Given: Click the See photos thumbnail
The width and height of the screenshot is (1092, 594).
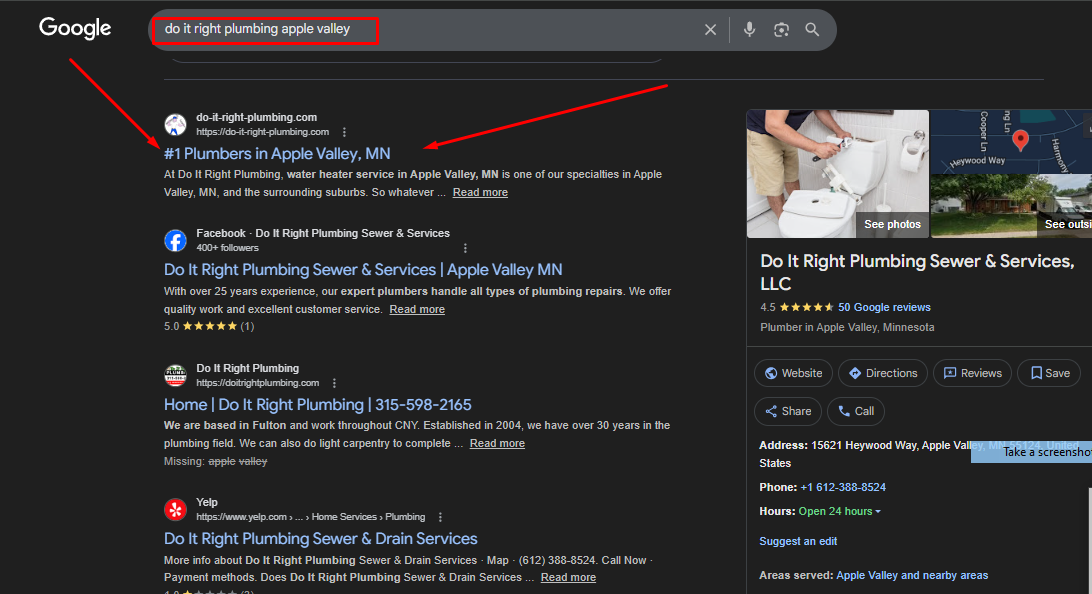Looking at the screenshot, I should pos(892,224).
